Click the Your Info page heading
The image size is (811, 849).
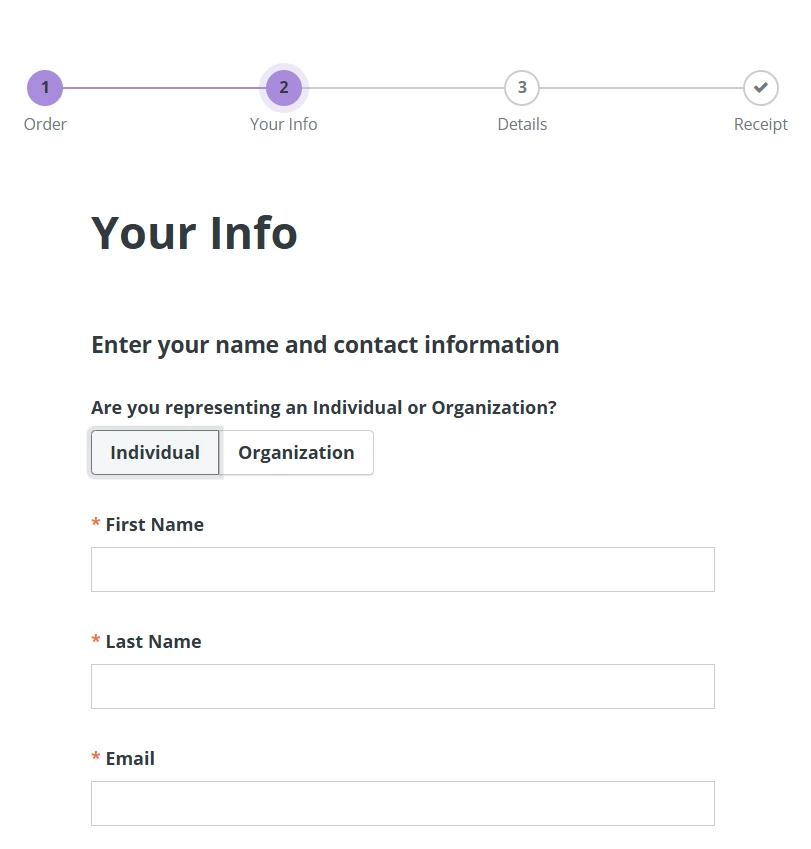[194, 232]
